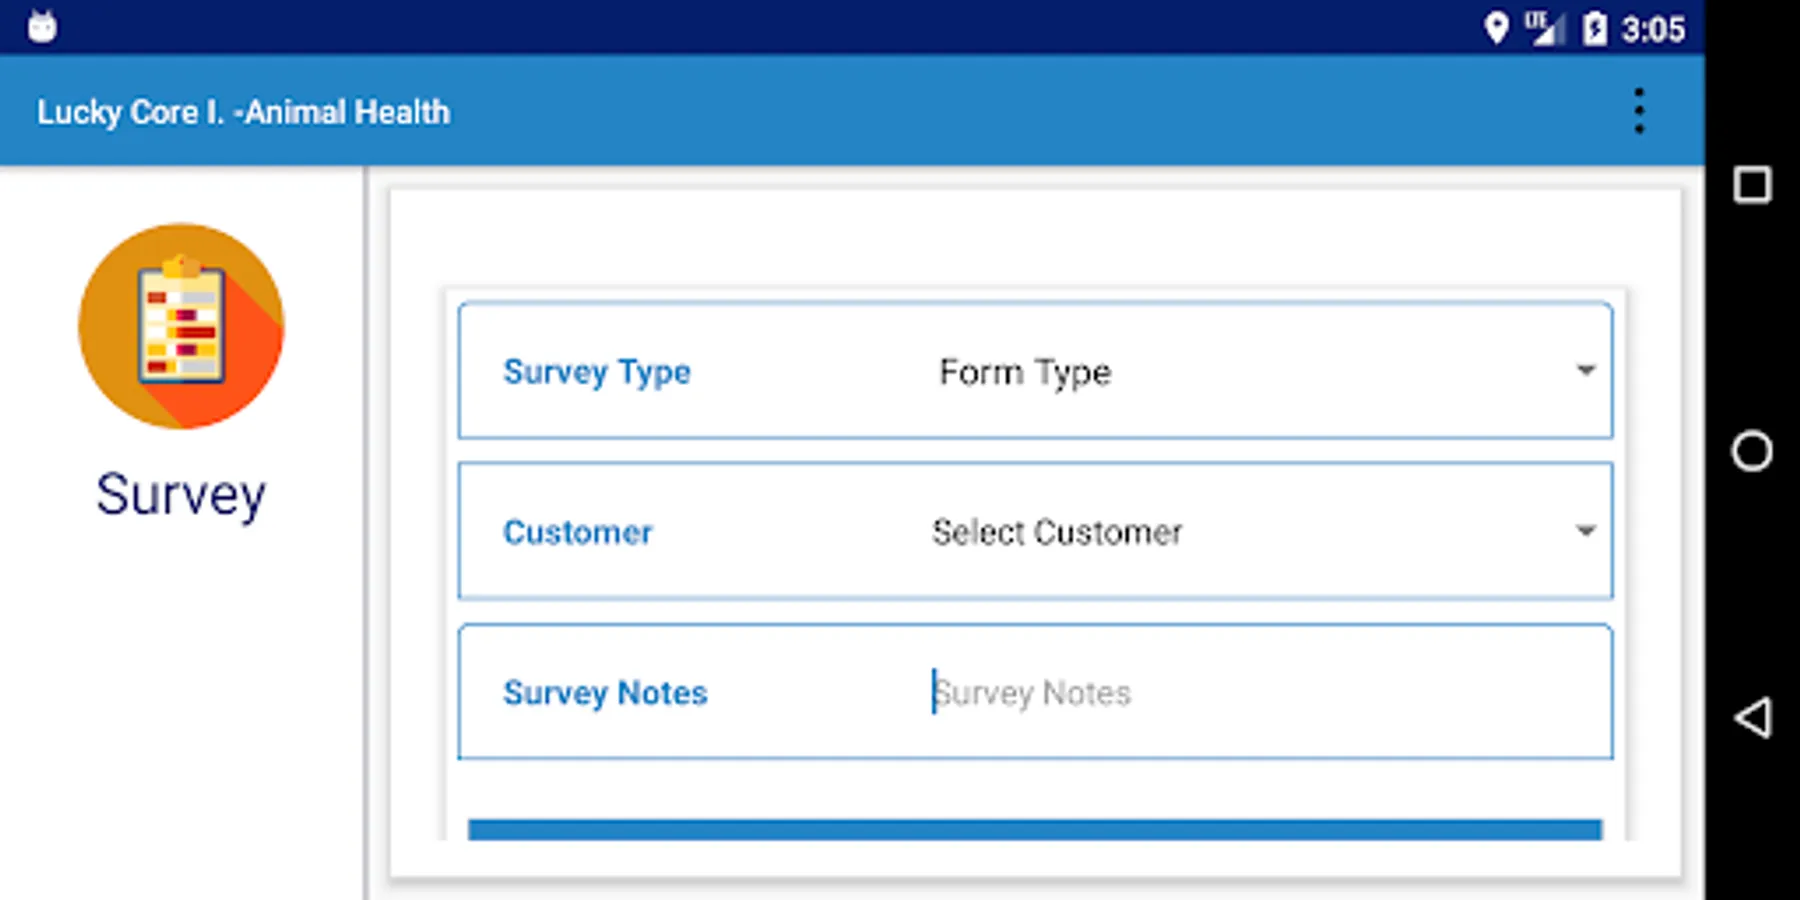Tap the location pin status icon
Screen dimensions: 1800x900
[x=1496, y=28]
